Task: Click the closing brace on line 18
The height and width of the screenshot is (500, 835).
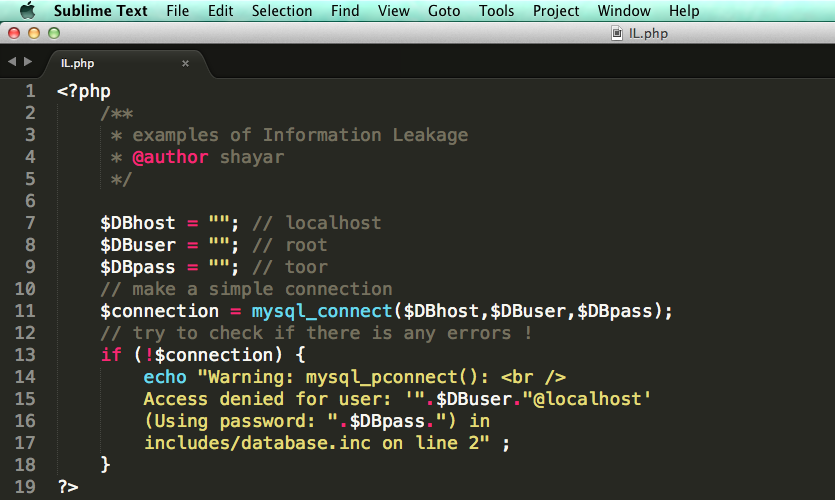Action: (105, 465)
